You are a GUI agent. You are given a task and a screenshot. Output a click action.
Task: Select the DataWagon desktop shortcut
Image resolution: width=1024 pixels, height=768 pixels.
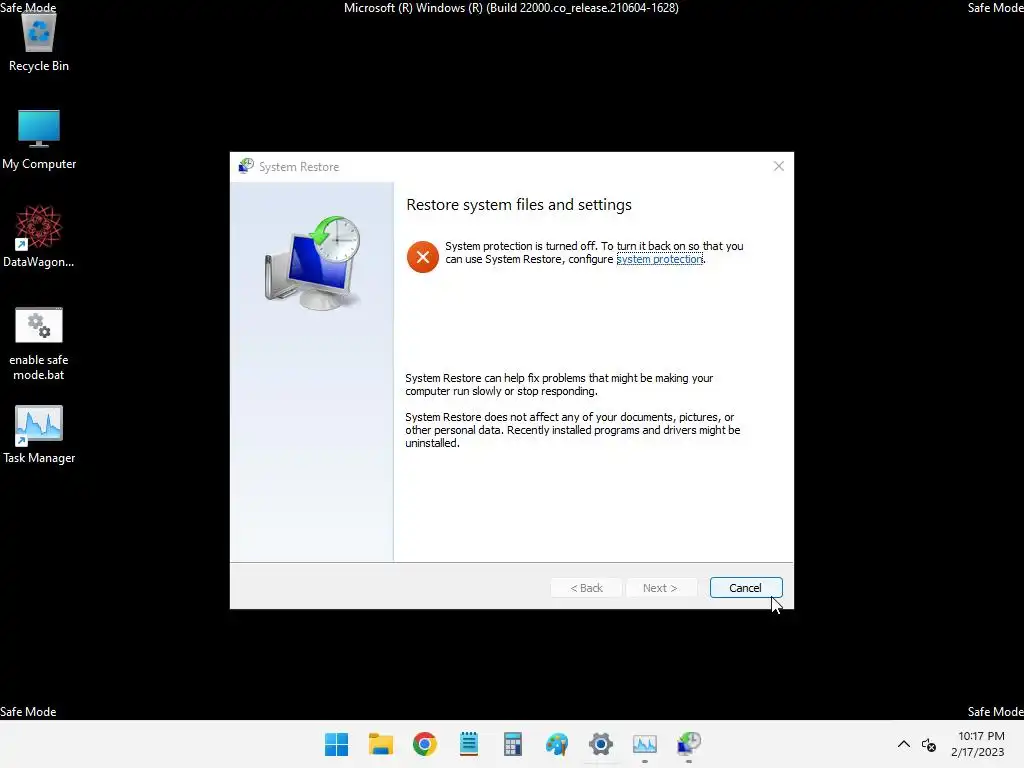point(39,237)
